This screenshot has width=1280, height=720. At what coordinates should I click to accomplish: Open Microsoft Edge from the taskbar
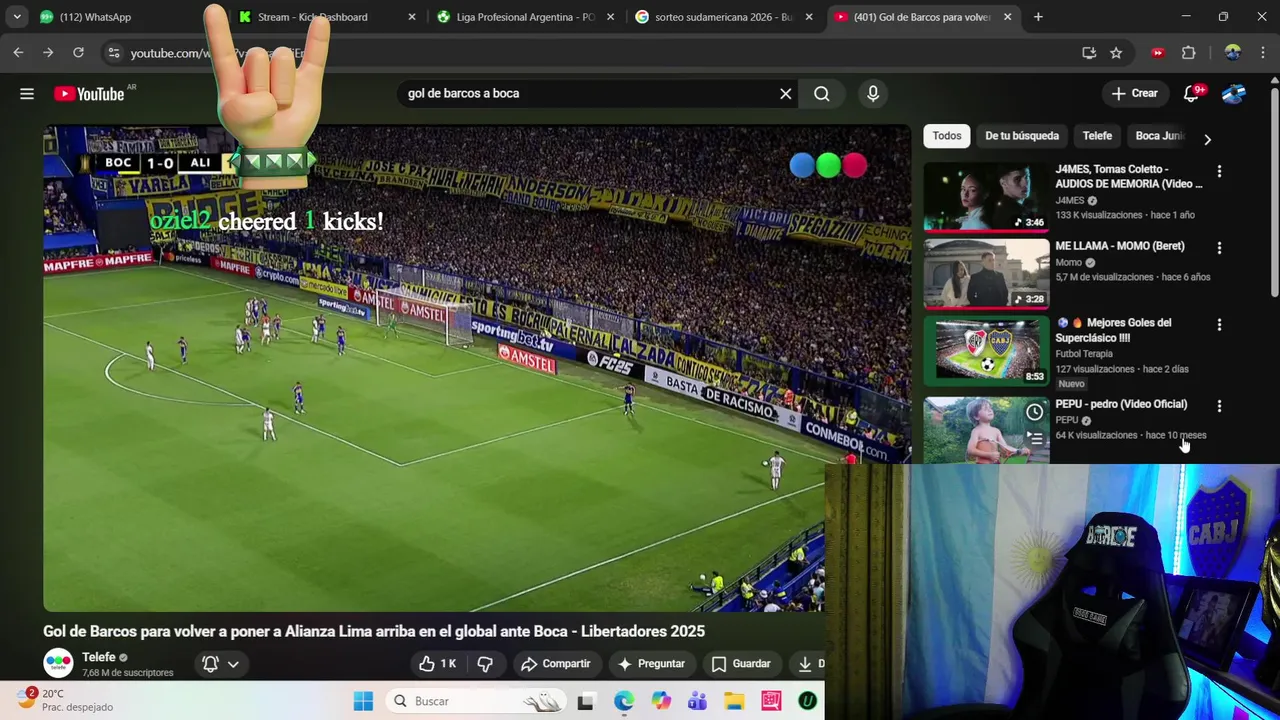point(623,702)
